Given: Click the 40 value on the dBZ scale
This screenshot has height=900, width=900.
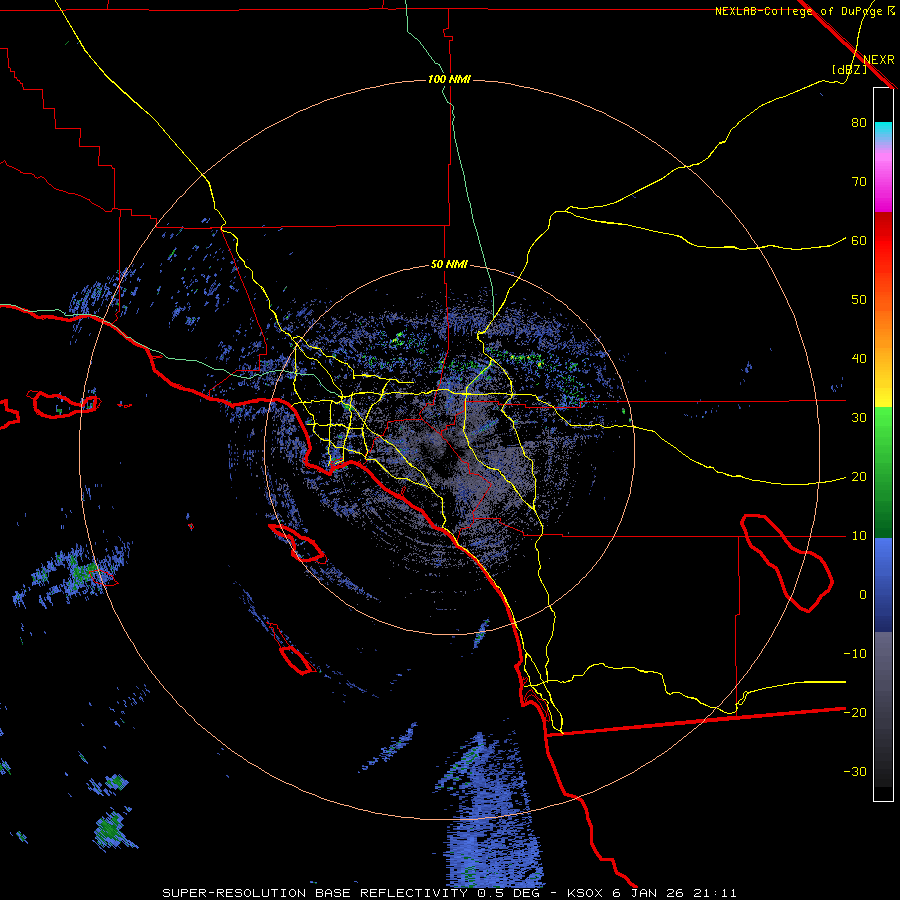Looking at the screenshot, I should coord(859,359).
